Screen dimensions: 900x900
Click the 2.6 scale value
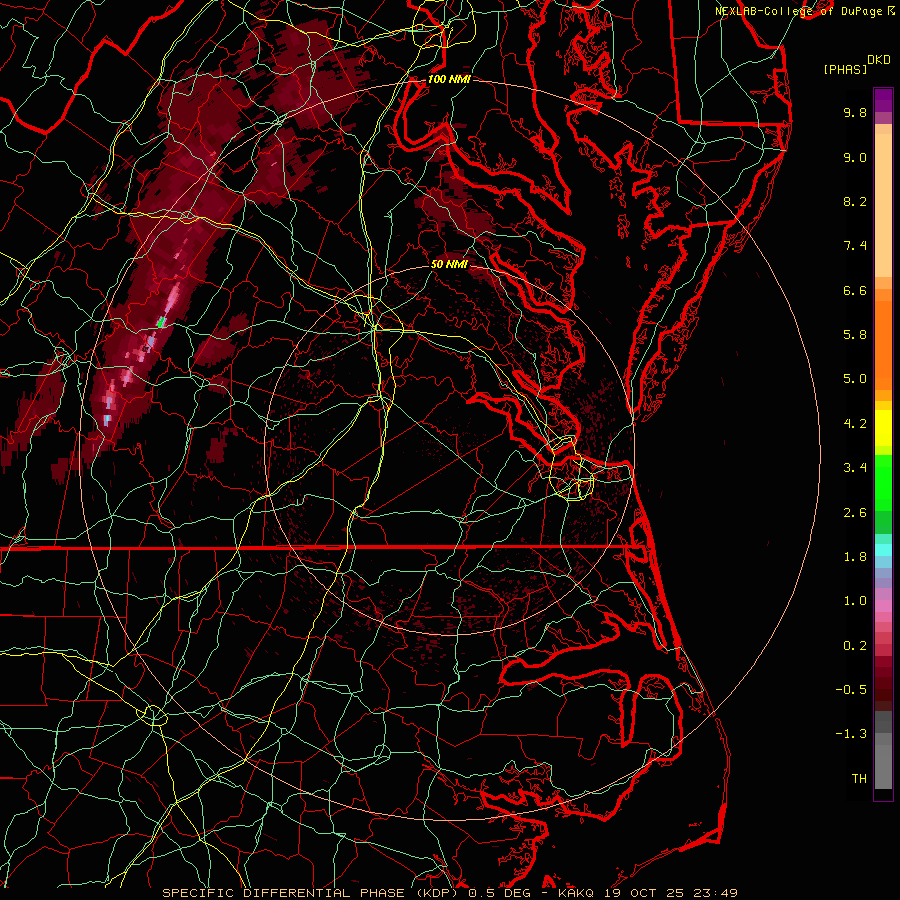[855, 513]
